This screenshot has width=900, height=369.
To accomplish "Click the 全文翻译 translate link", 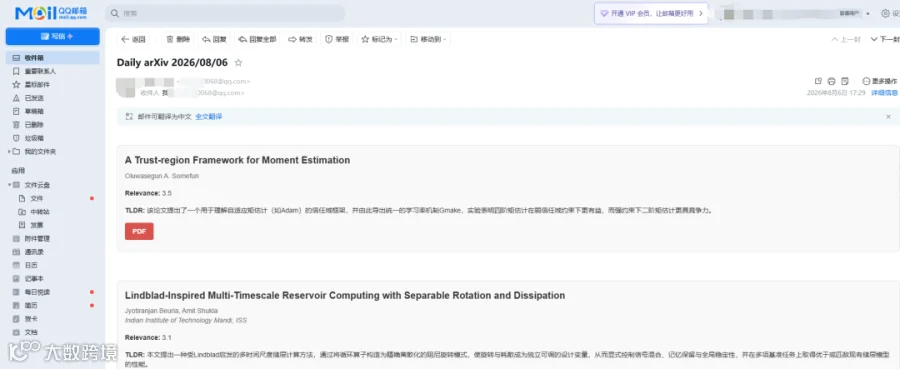I will [208, 116].
